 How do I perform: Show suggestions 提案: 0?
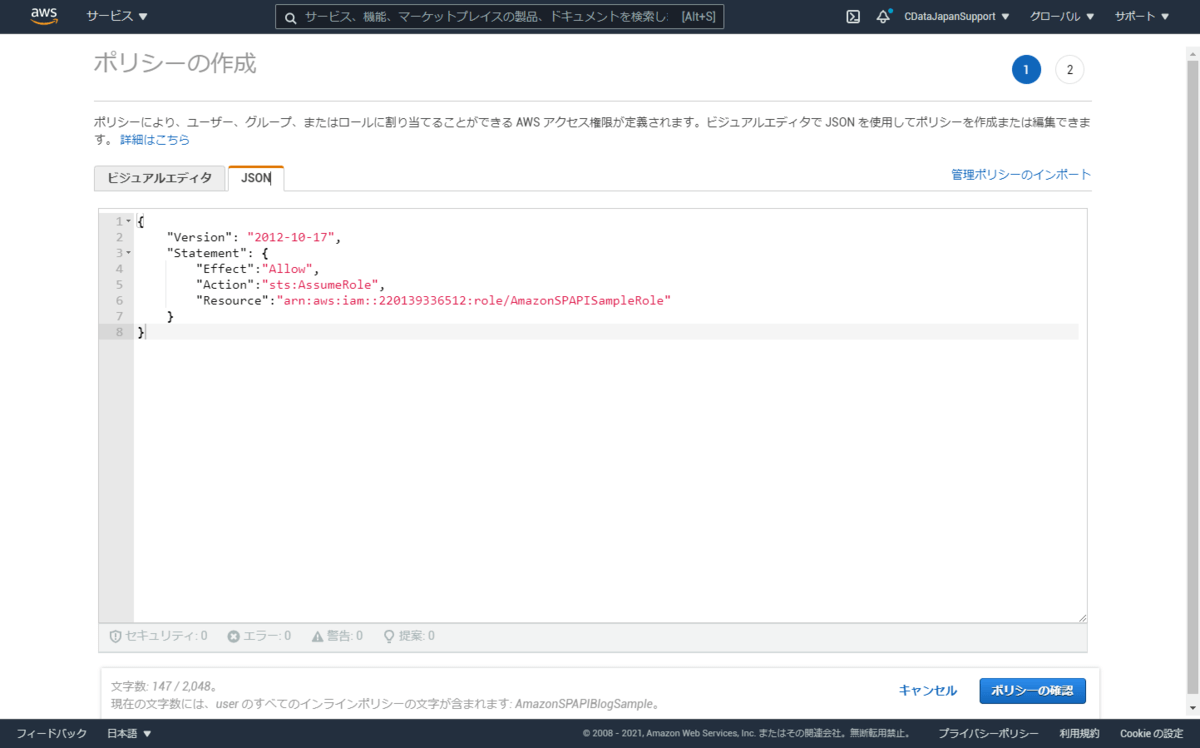click(409, 636)
